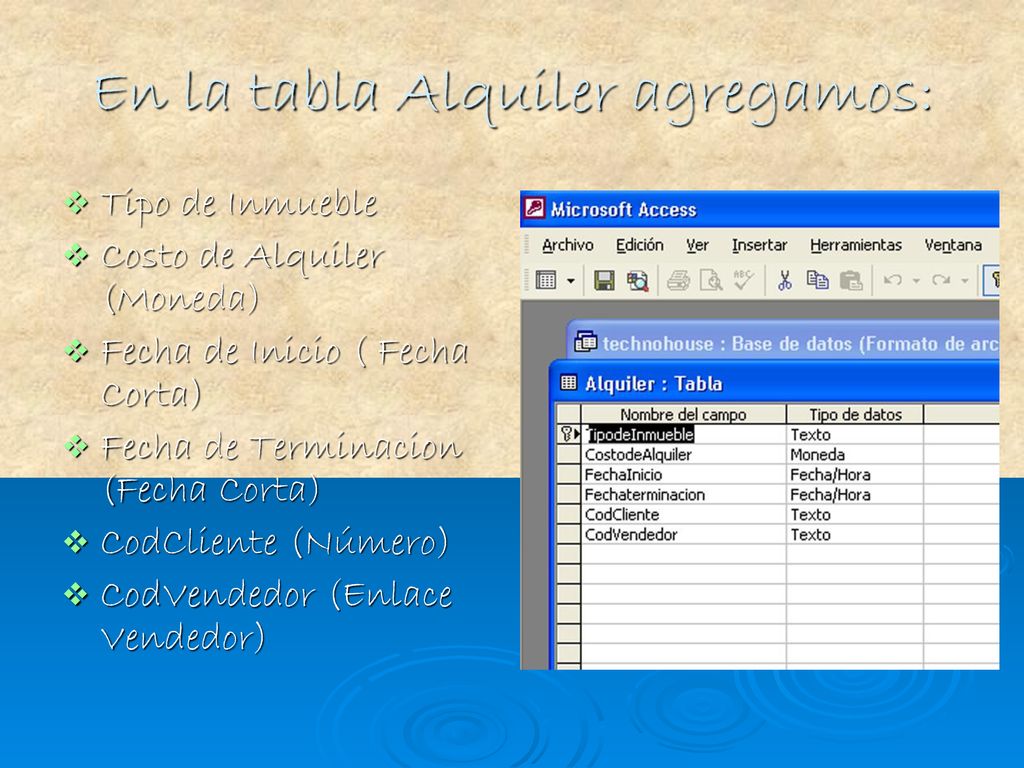Viewport: 1024px width, 768px height.
Task: Open the Archivo menu
Action: tap(568, 245)
